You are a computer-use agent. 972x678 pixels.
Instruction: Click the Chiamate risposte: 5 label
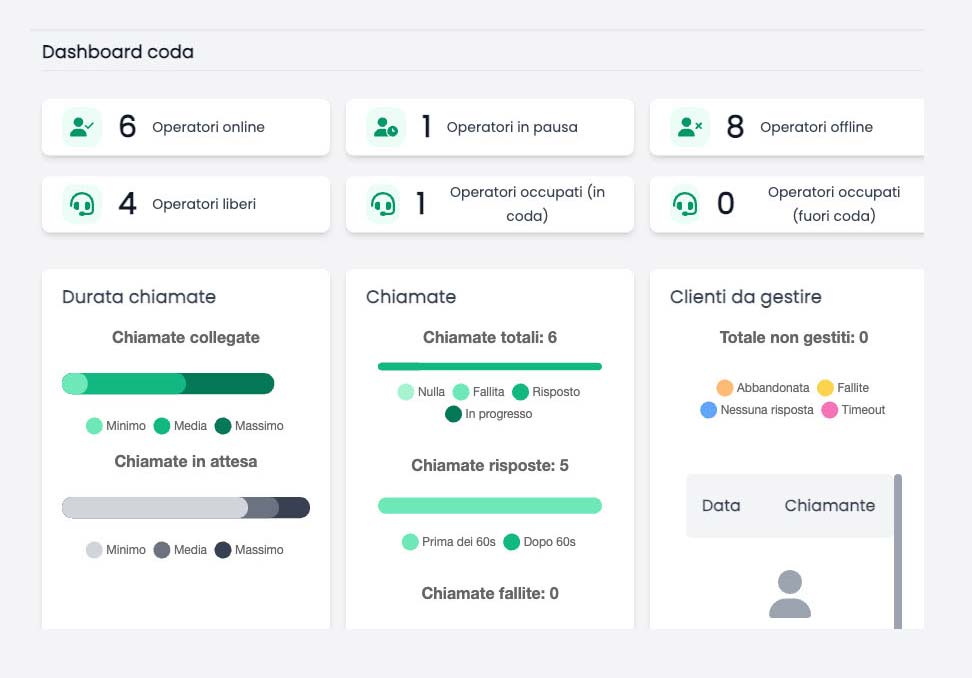(490, 465)
